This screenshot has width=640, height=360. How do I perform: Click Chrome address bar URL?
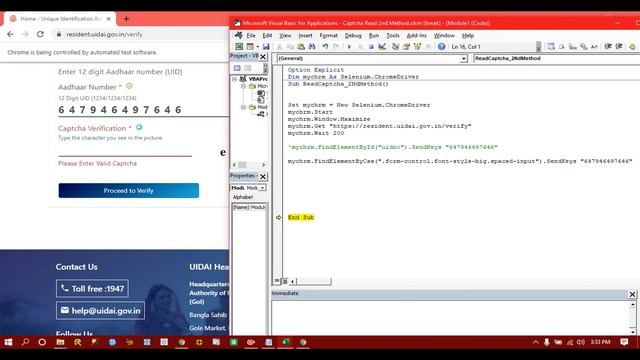point(104,34)
